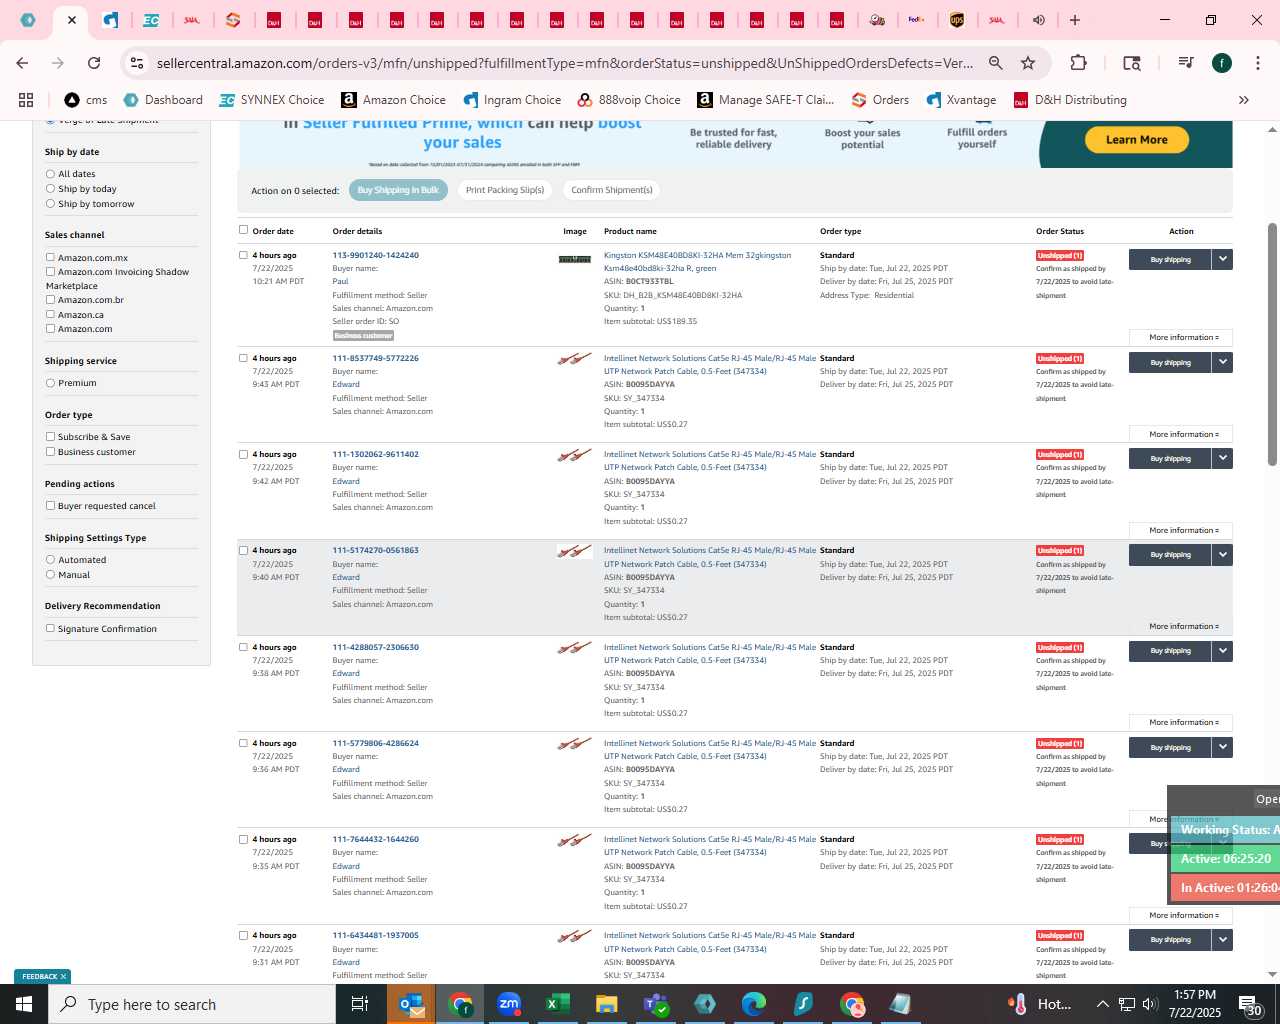Show the hidden bookmarks overflow chevron
1280x1024 pixels.
point(1244,100)
